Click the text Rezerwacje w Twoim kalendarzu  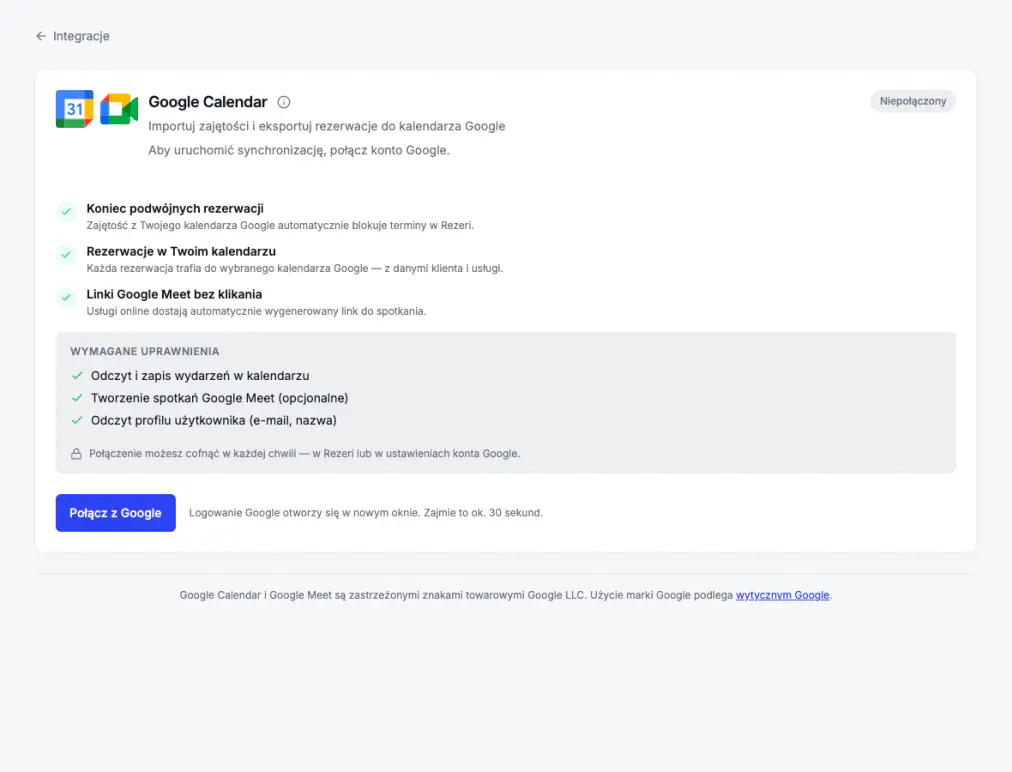181,251
